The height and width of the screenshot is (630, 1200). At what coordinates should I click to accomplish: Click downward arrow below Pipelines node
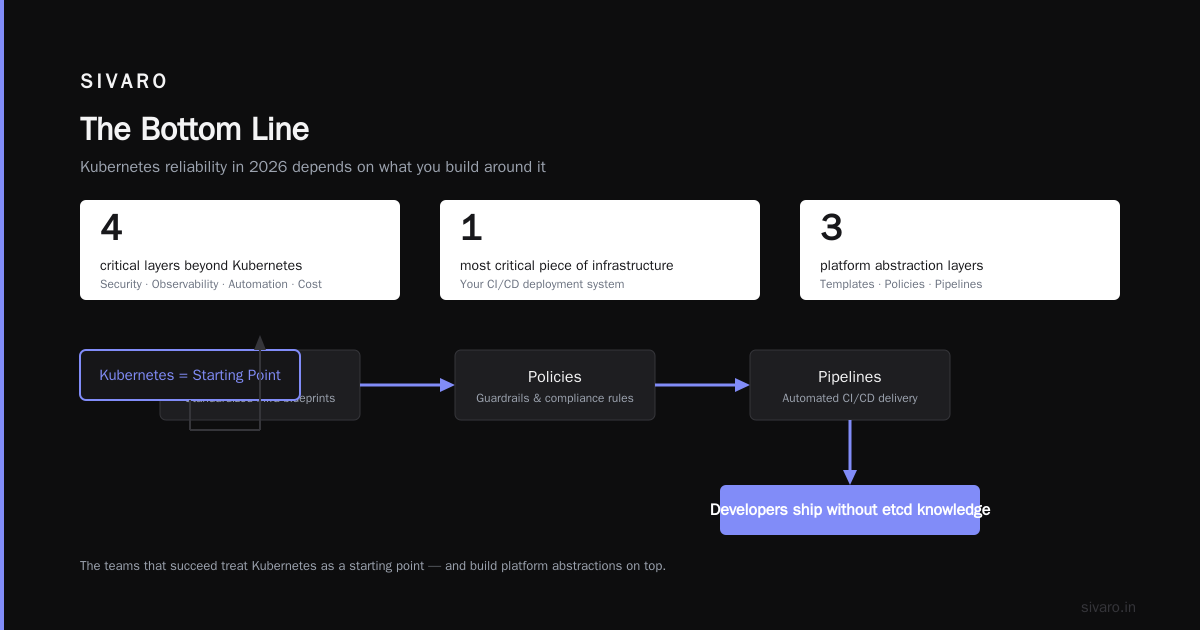[x=850, y=452]
